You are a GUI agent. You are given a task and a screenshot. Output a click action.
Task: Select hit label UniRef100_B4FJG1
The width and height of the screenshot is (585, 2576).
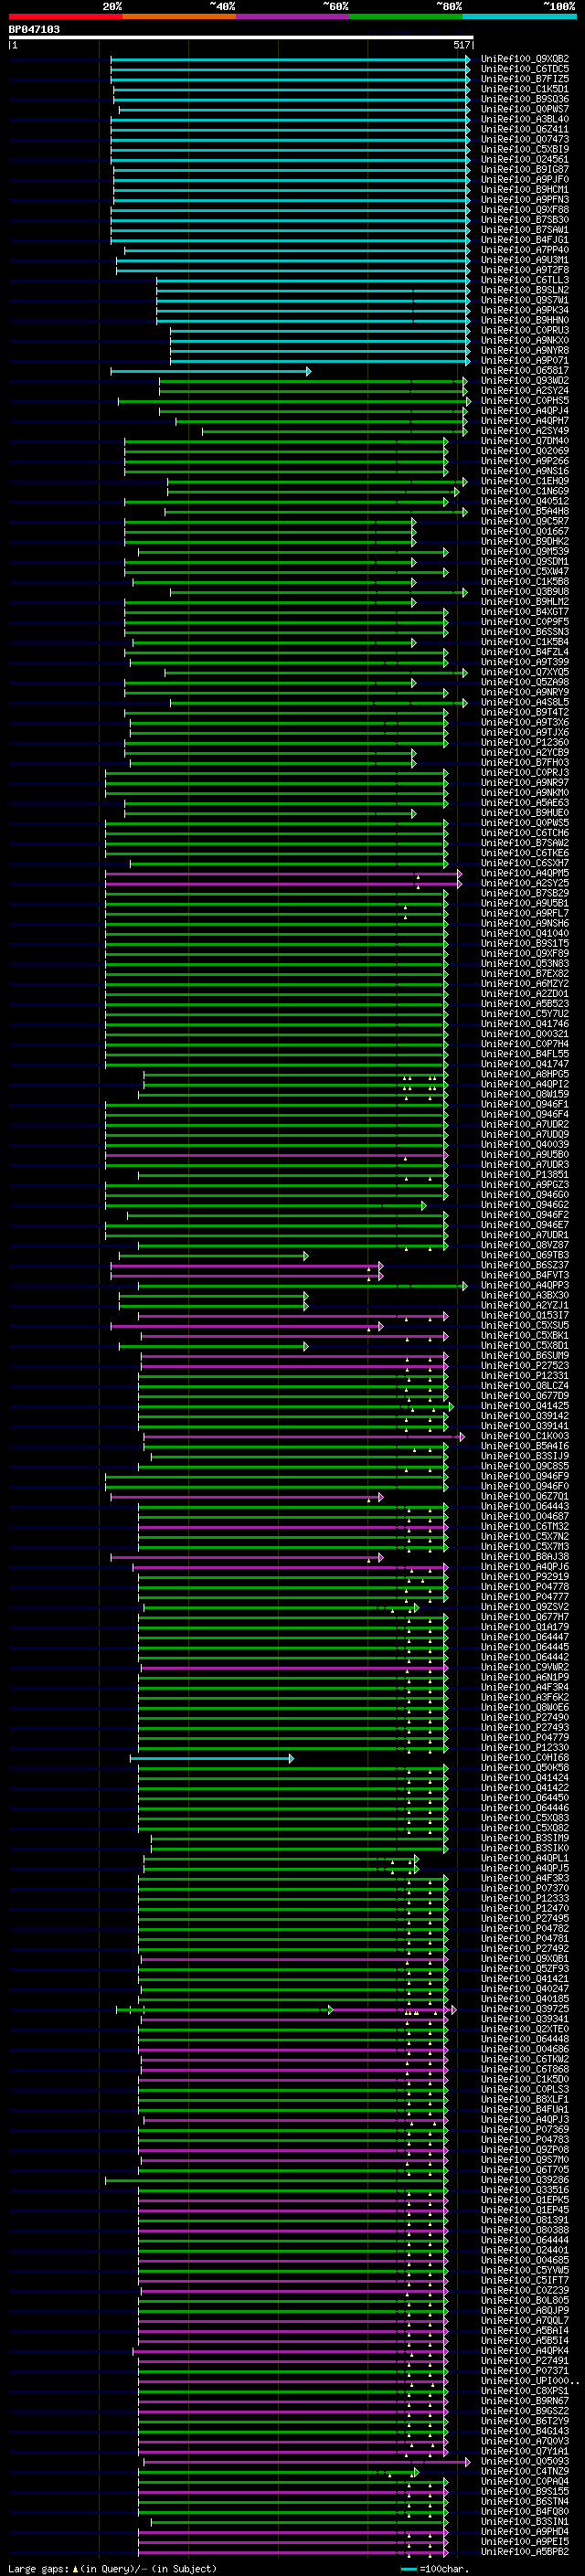[x=525, y=240]
